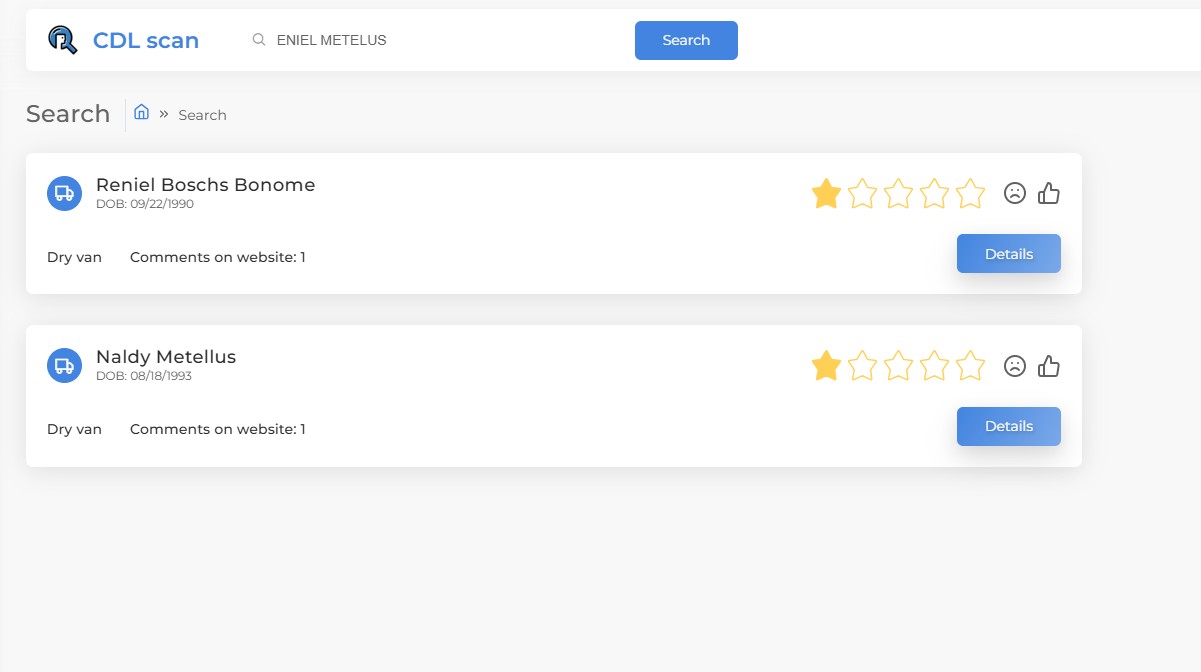Image resolution: width=1201 pixels, height=672 pixels.
Task: Click thumbs up icon for Naldy Metellus
Action: click(1048, 366)
